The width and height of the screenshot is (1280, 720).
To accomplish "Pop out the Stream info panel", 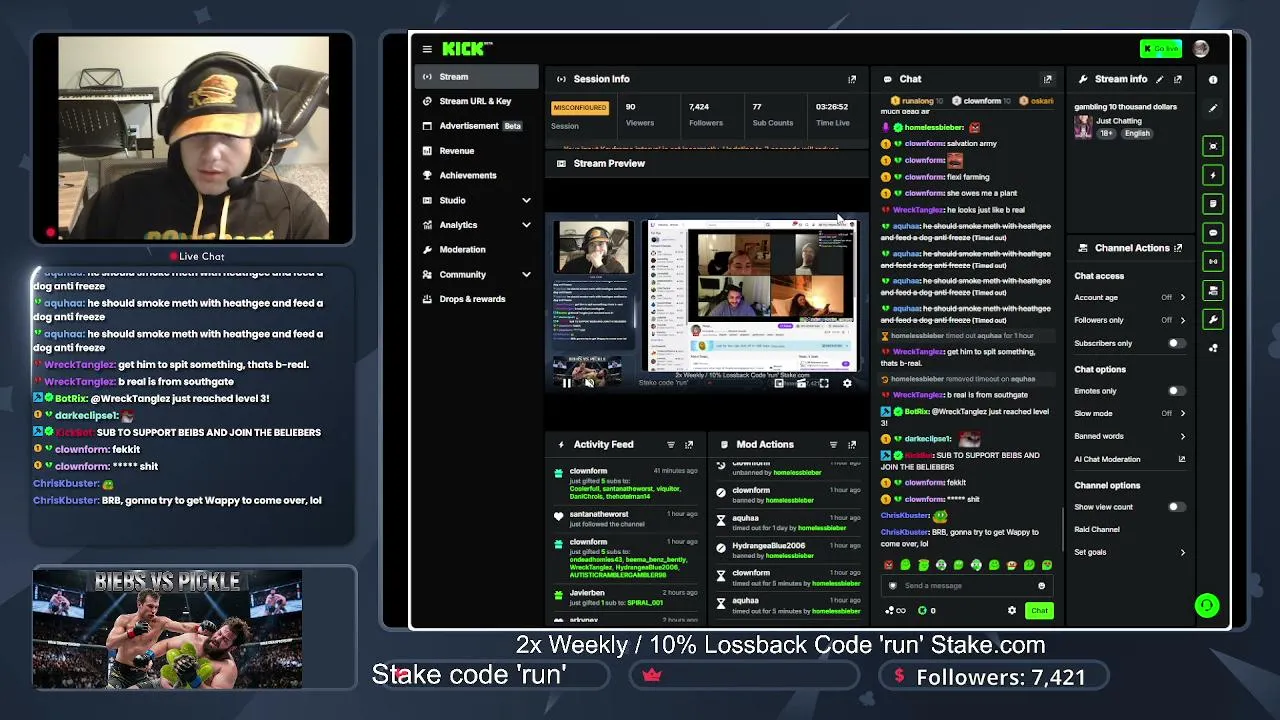I will point(1178,79).
